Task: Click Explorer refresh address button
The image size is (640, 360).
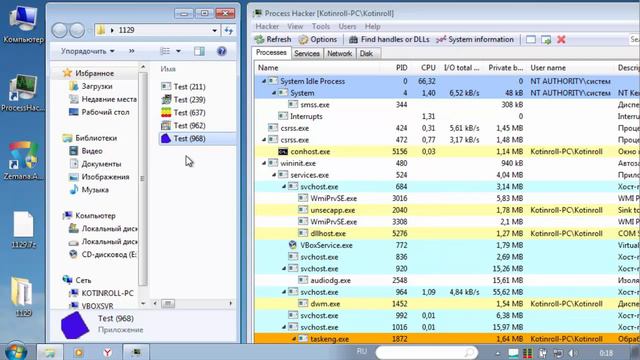Action: [x=229, y=30]
